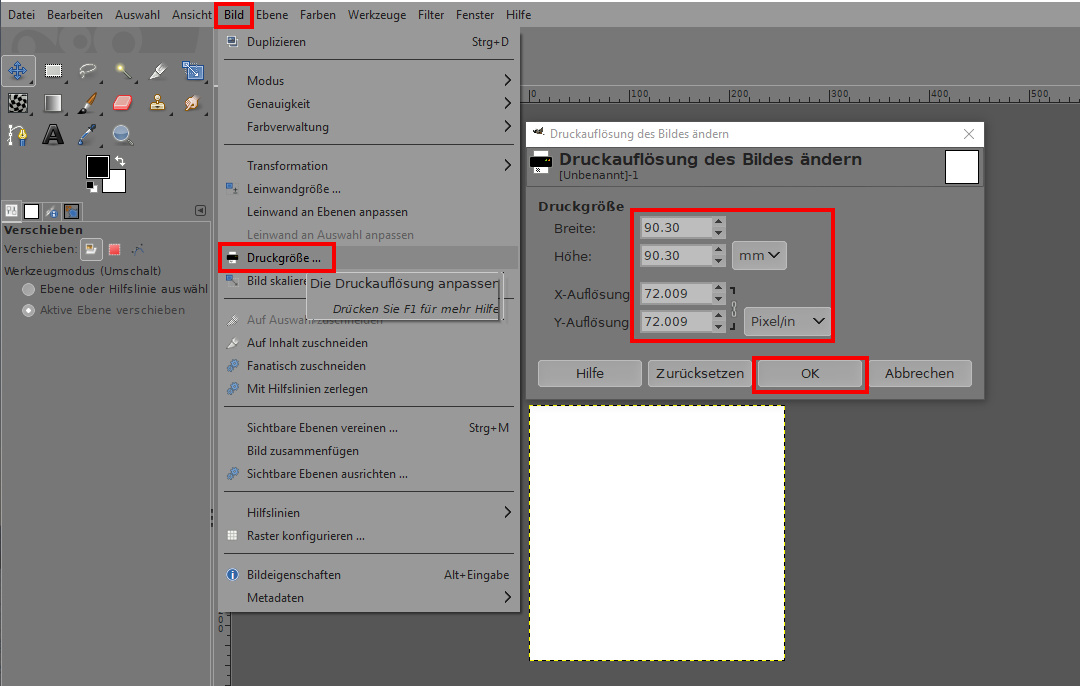1080x686 pixels.
Task: Increase X-Auflösung with up arrow
Action: click(719, 289)
